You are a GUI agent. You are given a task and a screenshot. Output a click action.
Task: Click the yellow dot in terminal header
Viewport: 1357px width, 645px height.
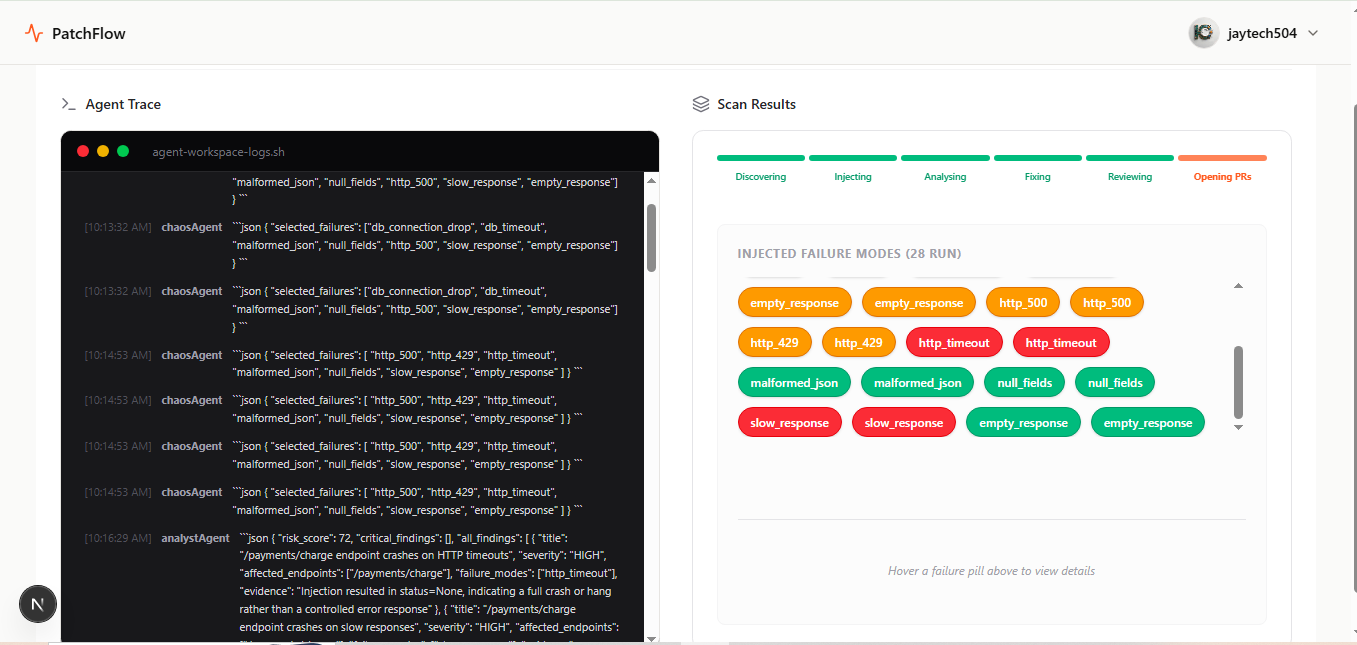pyautogui.click(x=103, y=151)
